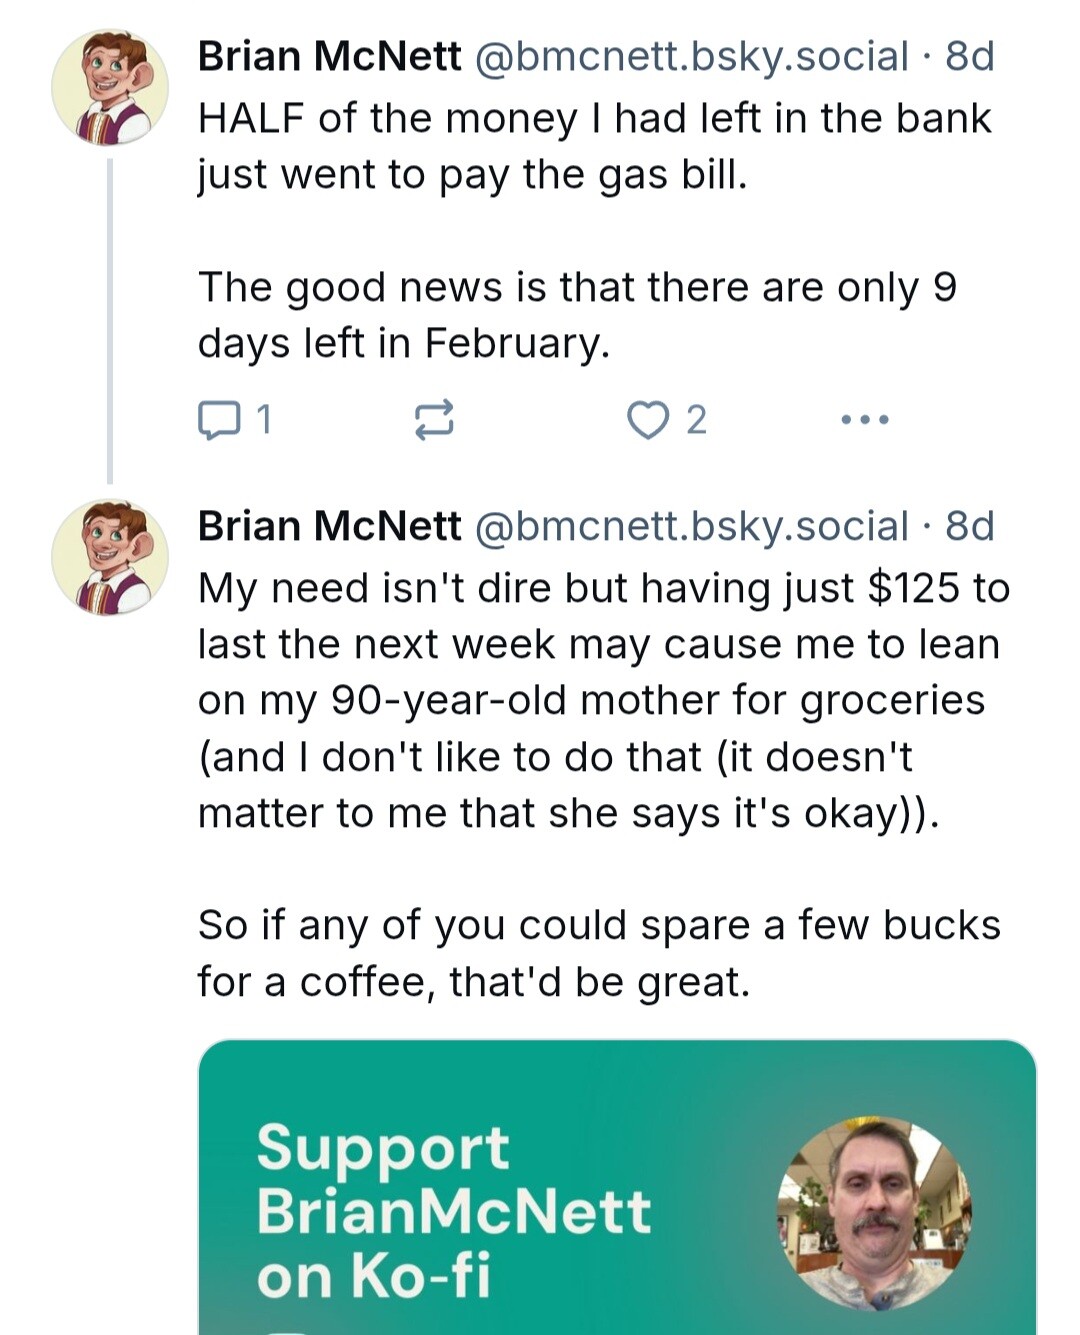This screenshot has height=1335, width=1080.
Task: Click Brian McNett name on first post
Action: [330, 57]
